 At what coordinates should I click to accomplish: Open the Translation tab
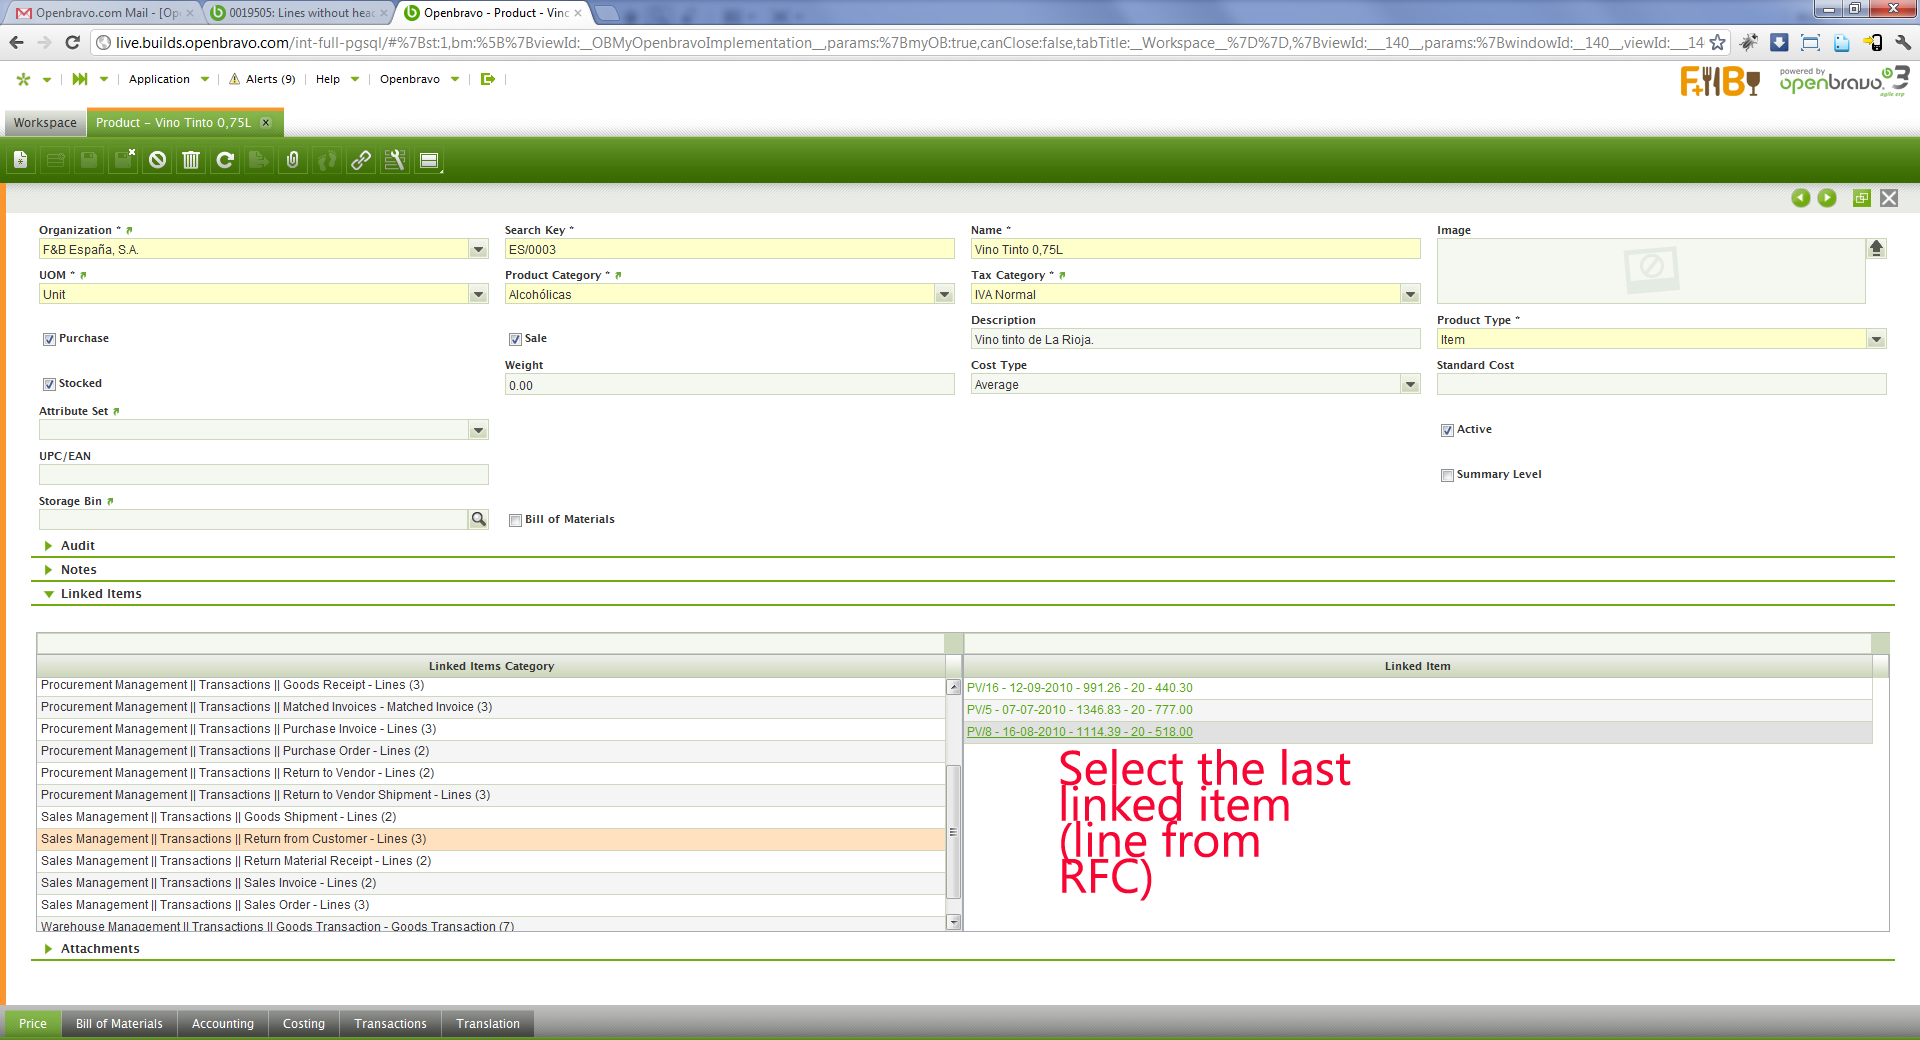(x=488, y=1024)
